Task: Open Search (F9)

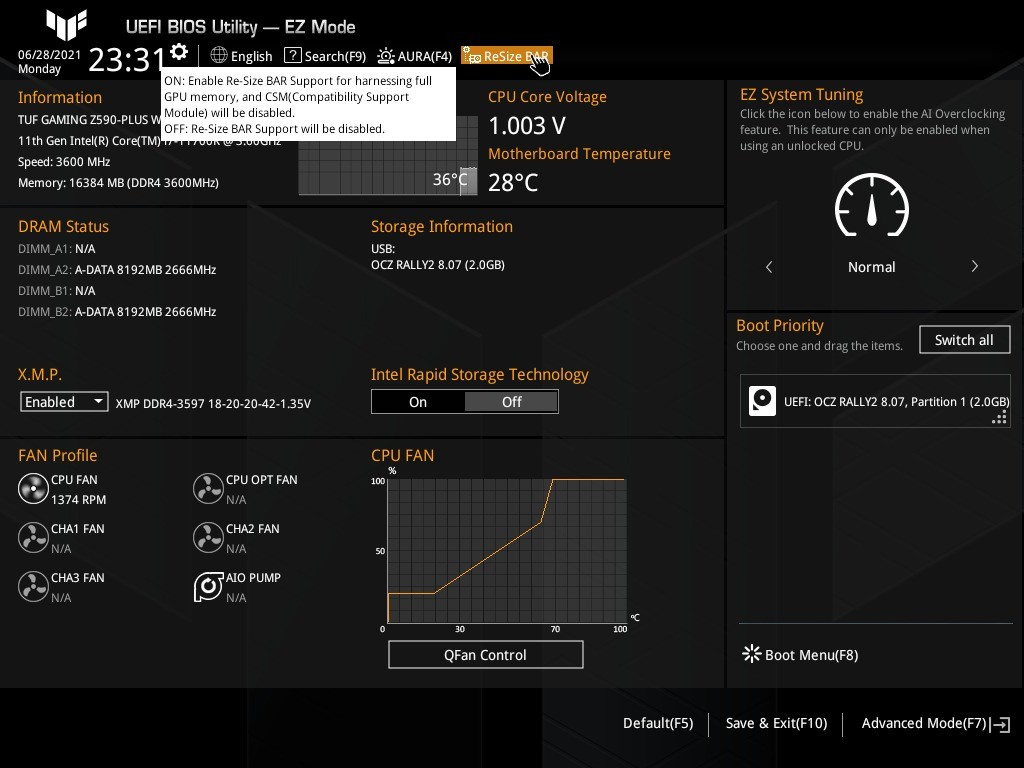Action: (325, 56)
